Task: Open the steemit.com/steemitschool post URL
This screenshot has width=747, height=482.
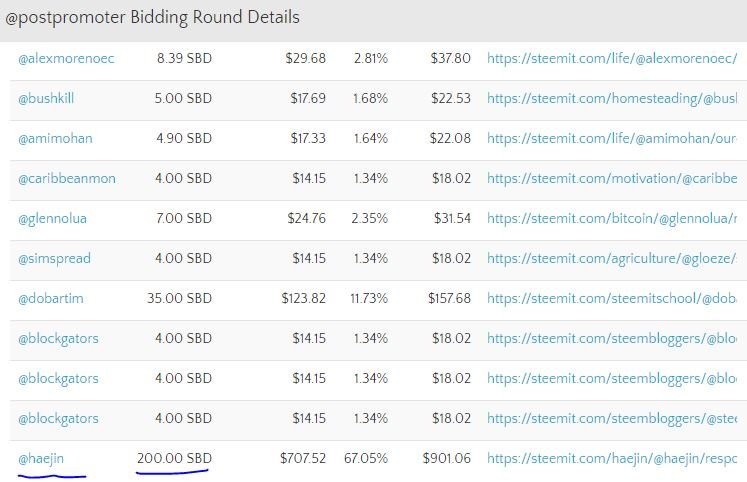Action: point(612,299)
